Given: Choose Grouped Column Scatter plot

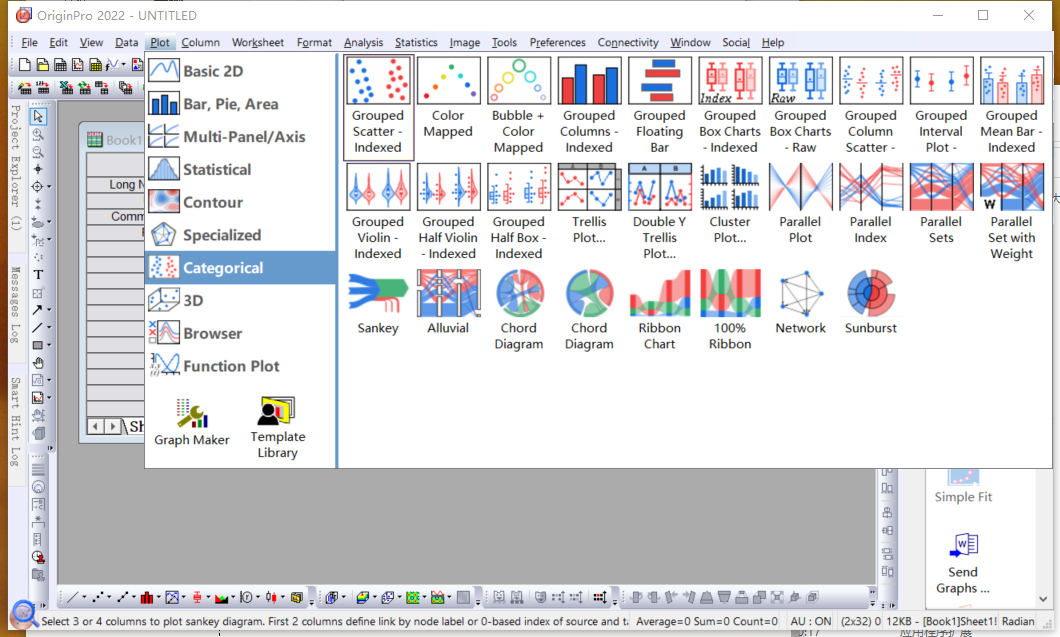Looking at the screenshot, I should click(x=870, y=107).
